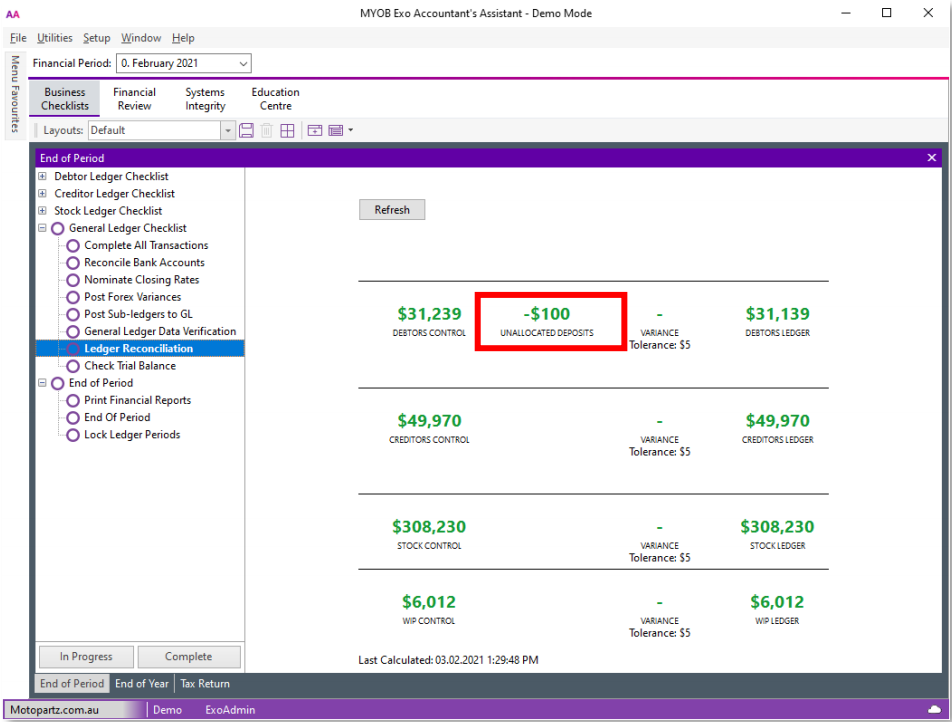952x722 pixels.
Task: Switch to Financial Review tab
Action: coord(134,99)
